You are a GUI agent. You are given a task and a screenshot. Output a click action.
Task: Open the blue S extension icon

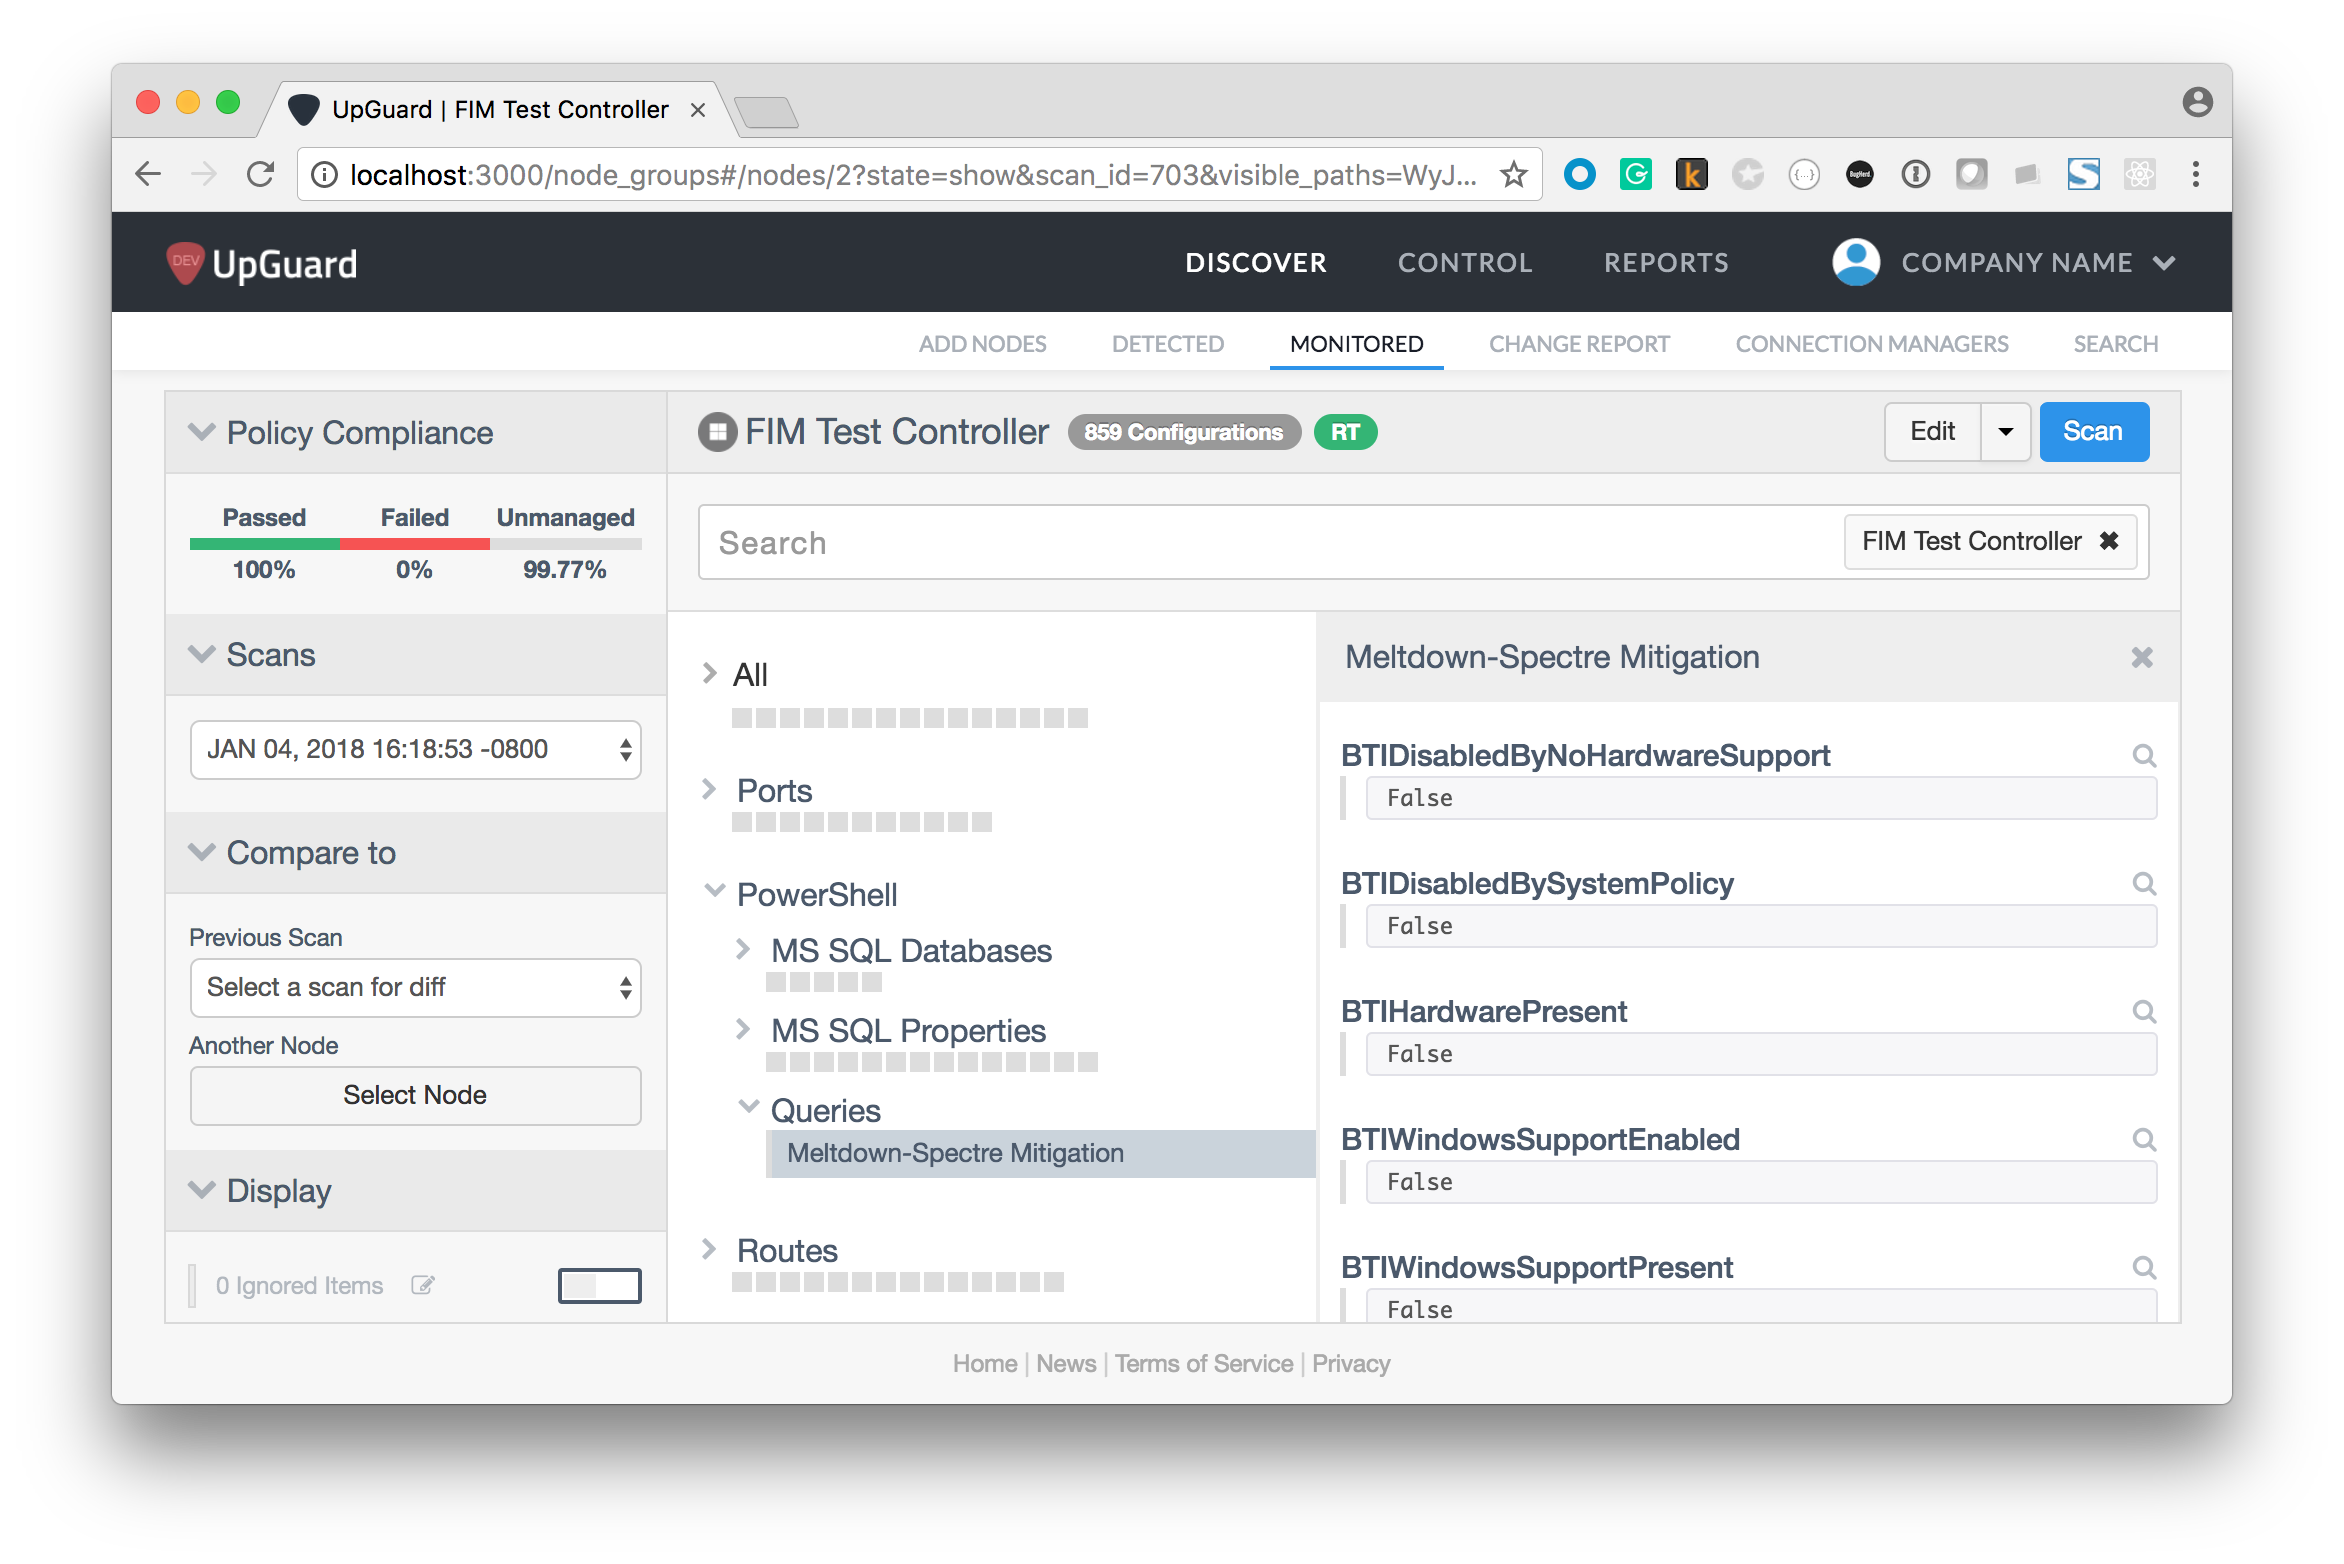point(2084,175)
